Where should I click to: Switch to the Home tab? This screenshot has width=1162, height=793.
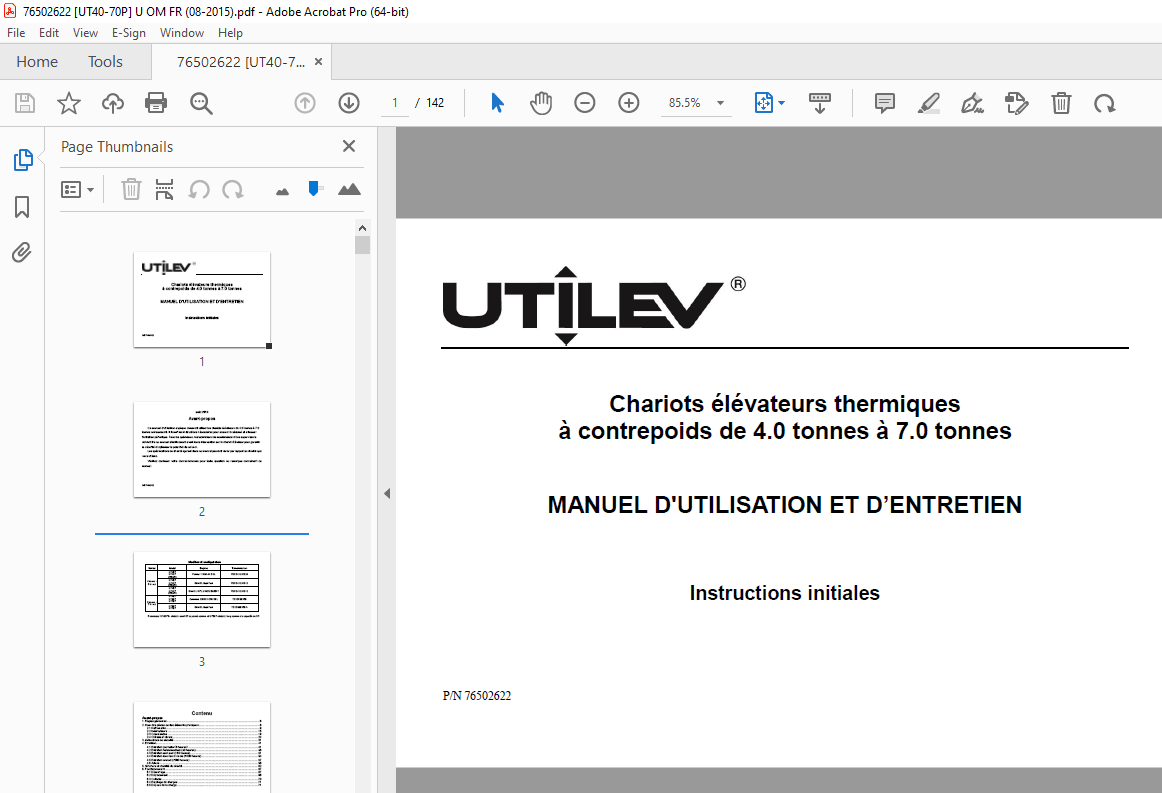(x=37, y=61)
